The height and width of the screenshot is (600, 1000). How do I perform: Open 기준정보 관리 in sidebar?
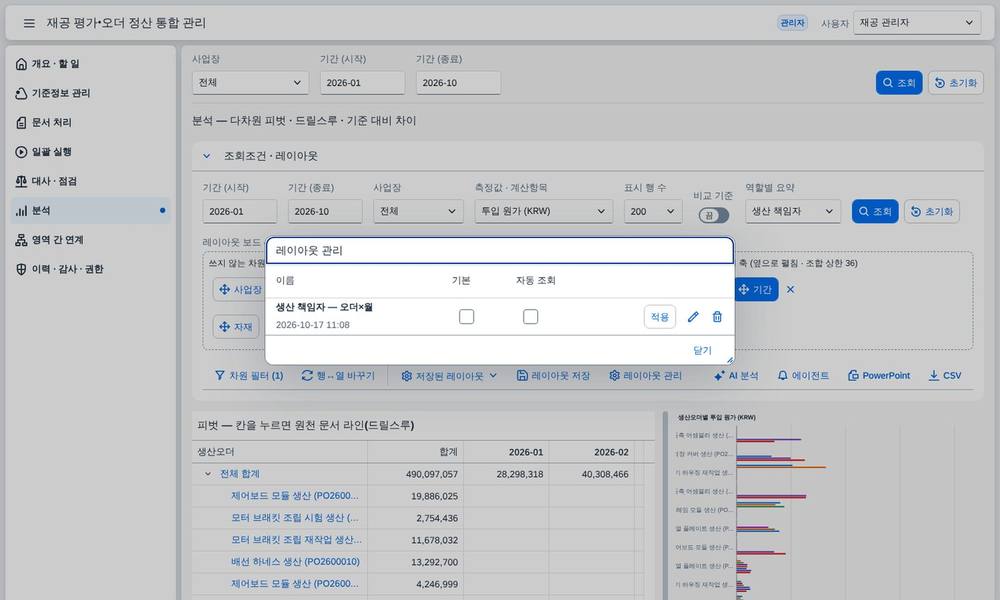coord(91,93)
